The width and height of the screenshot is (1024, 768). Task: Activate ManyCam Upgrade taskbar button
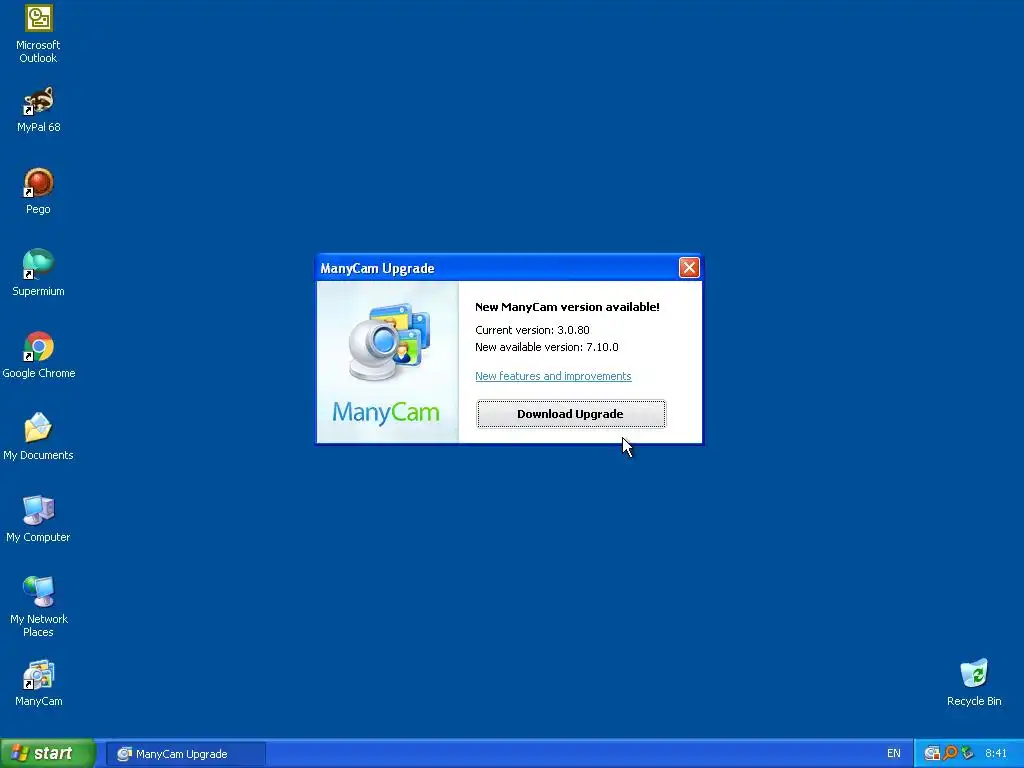tap(185, 754)
